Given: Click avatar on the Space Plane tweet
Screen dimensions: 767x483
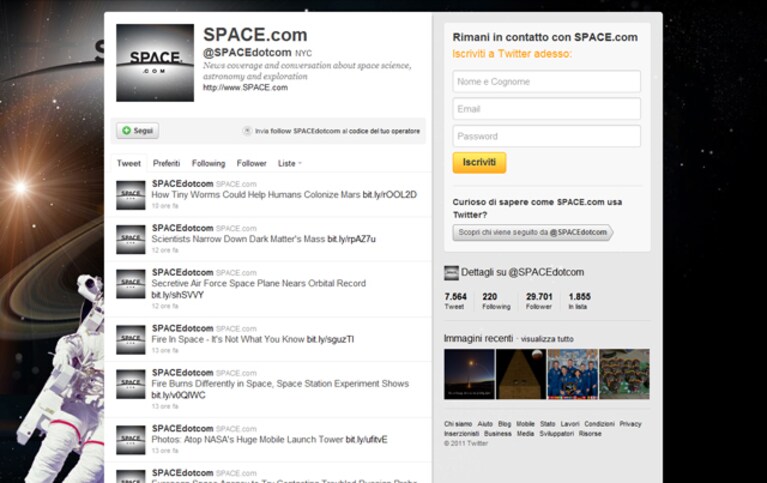Looking at the screenshot, I should [131, 284].
